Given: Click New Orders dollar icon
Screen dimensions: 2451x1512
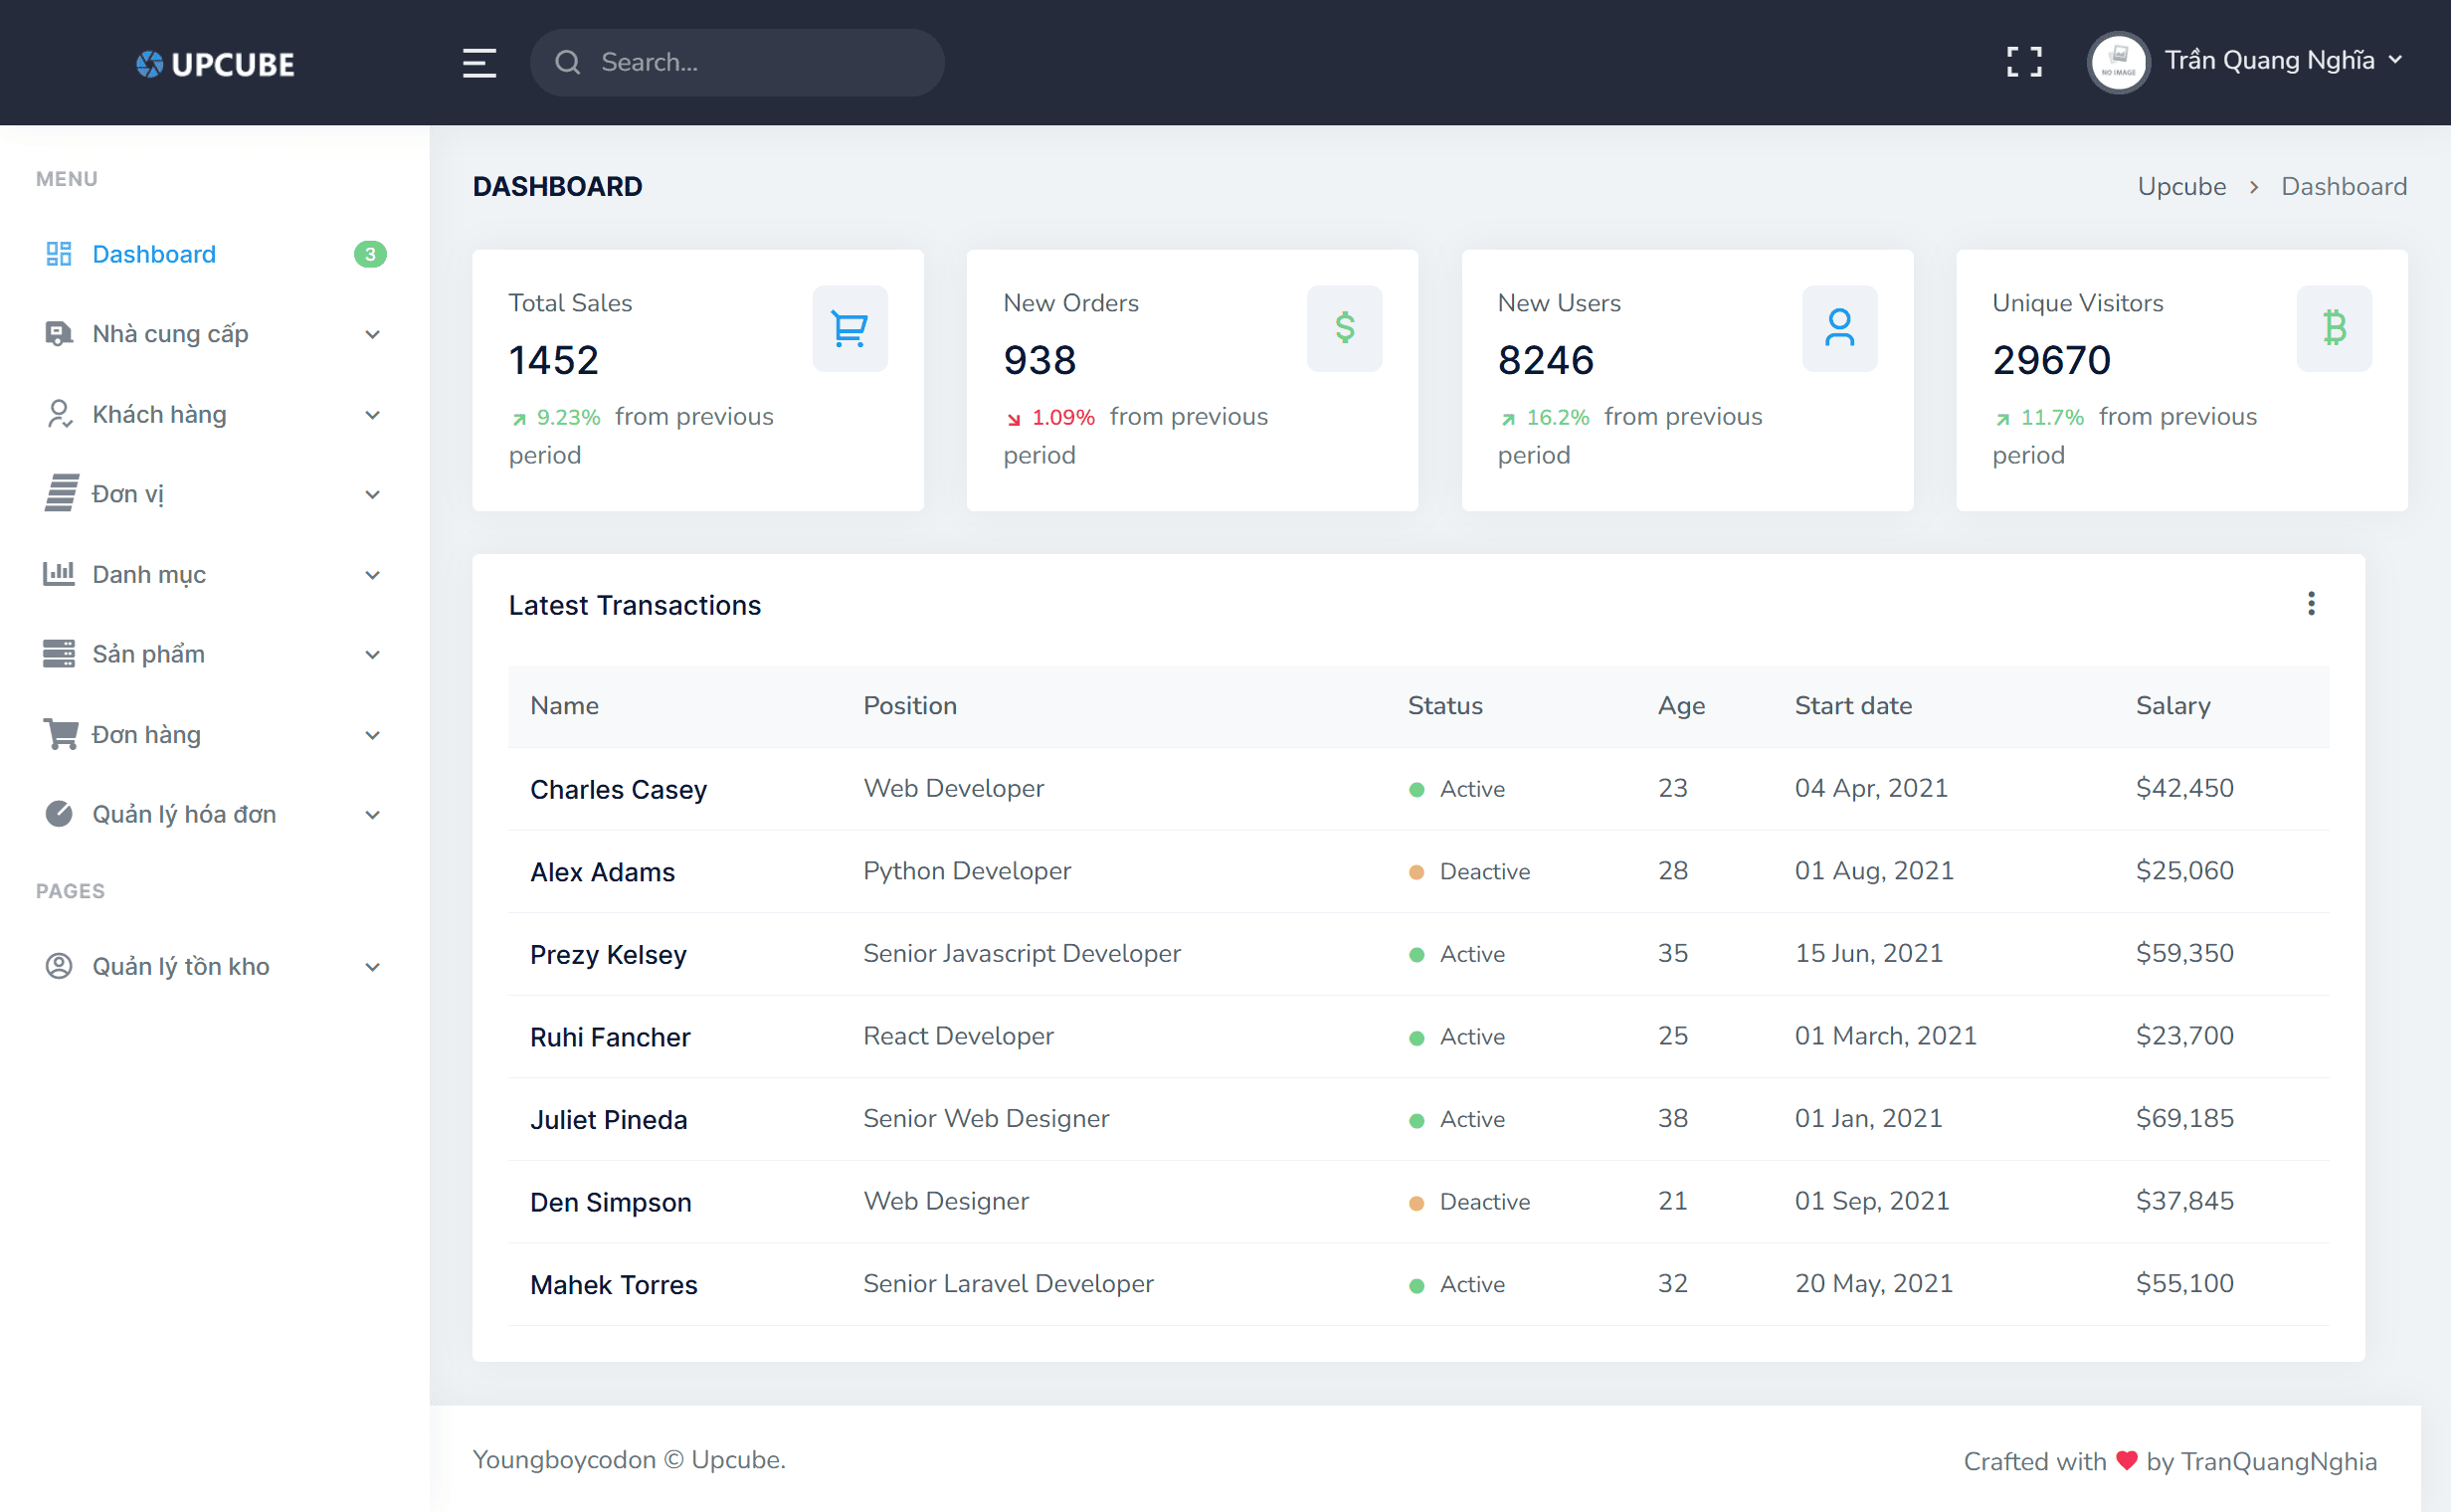Looking at the screenshot, I should coord(1344,328).
